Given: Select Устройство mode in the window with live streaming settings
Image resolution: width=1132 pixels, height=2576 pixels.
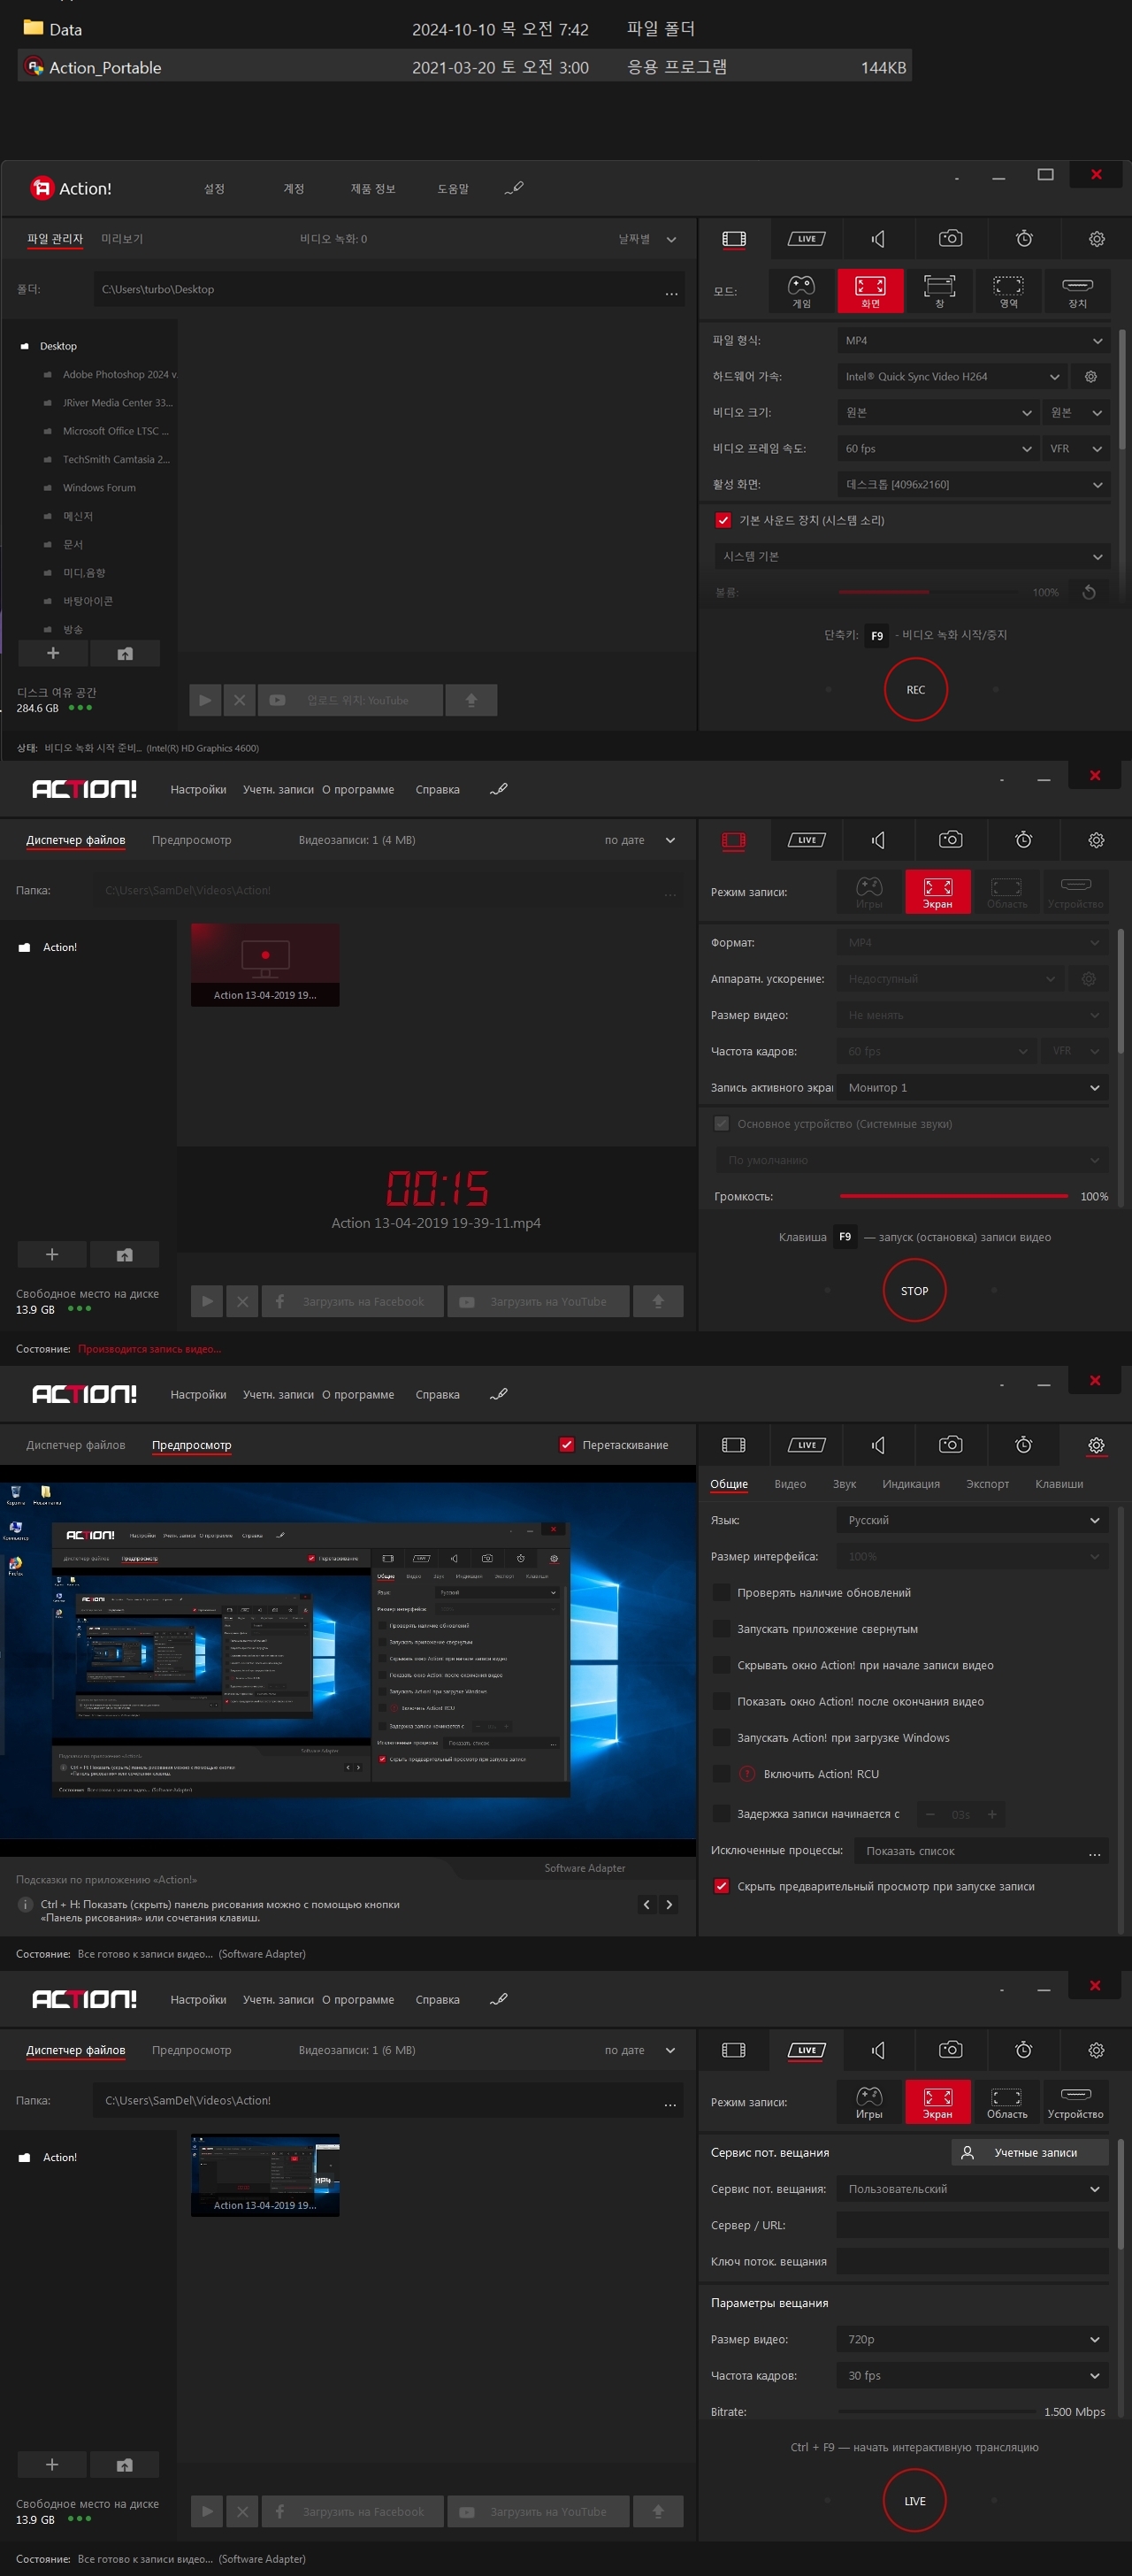Looking at the screenshot, I should [1075, 2101].
